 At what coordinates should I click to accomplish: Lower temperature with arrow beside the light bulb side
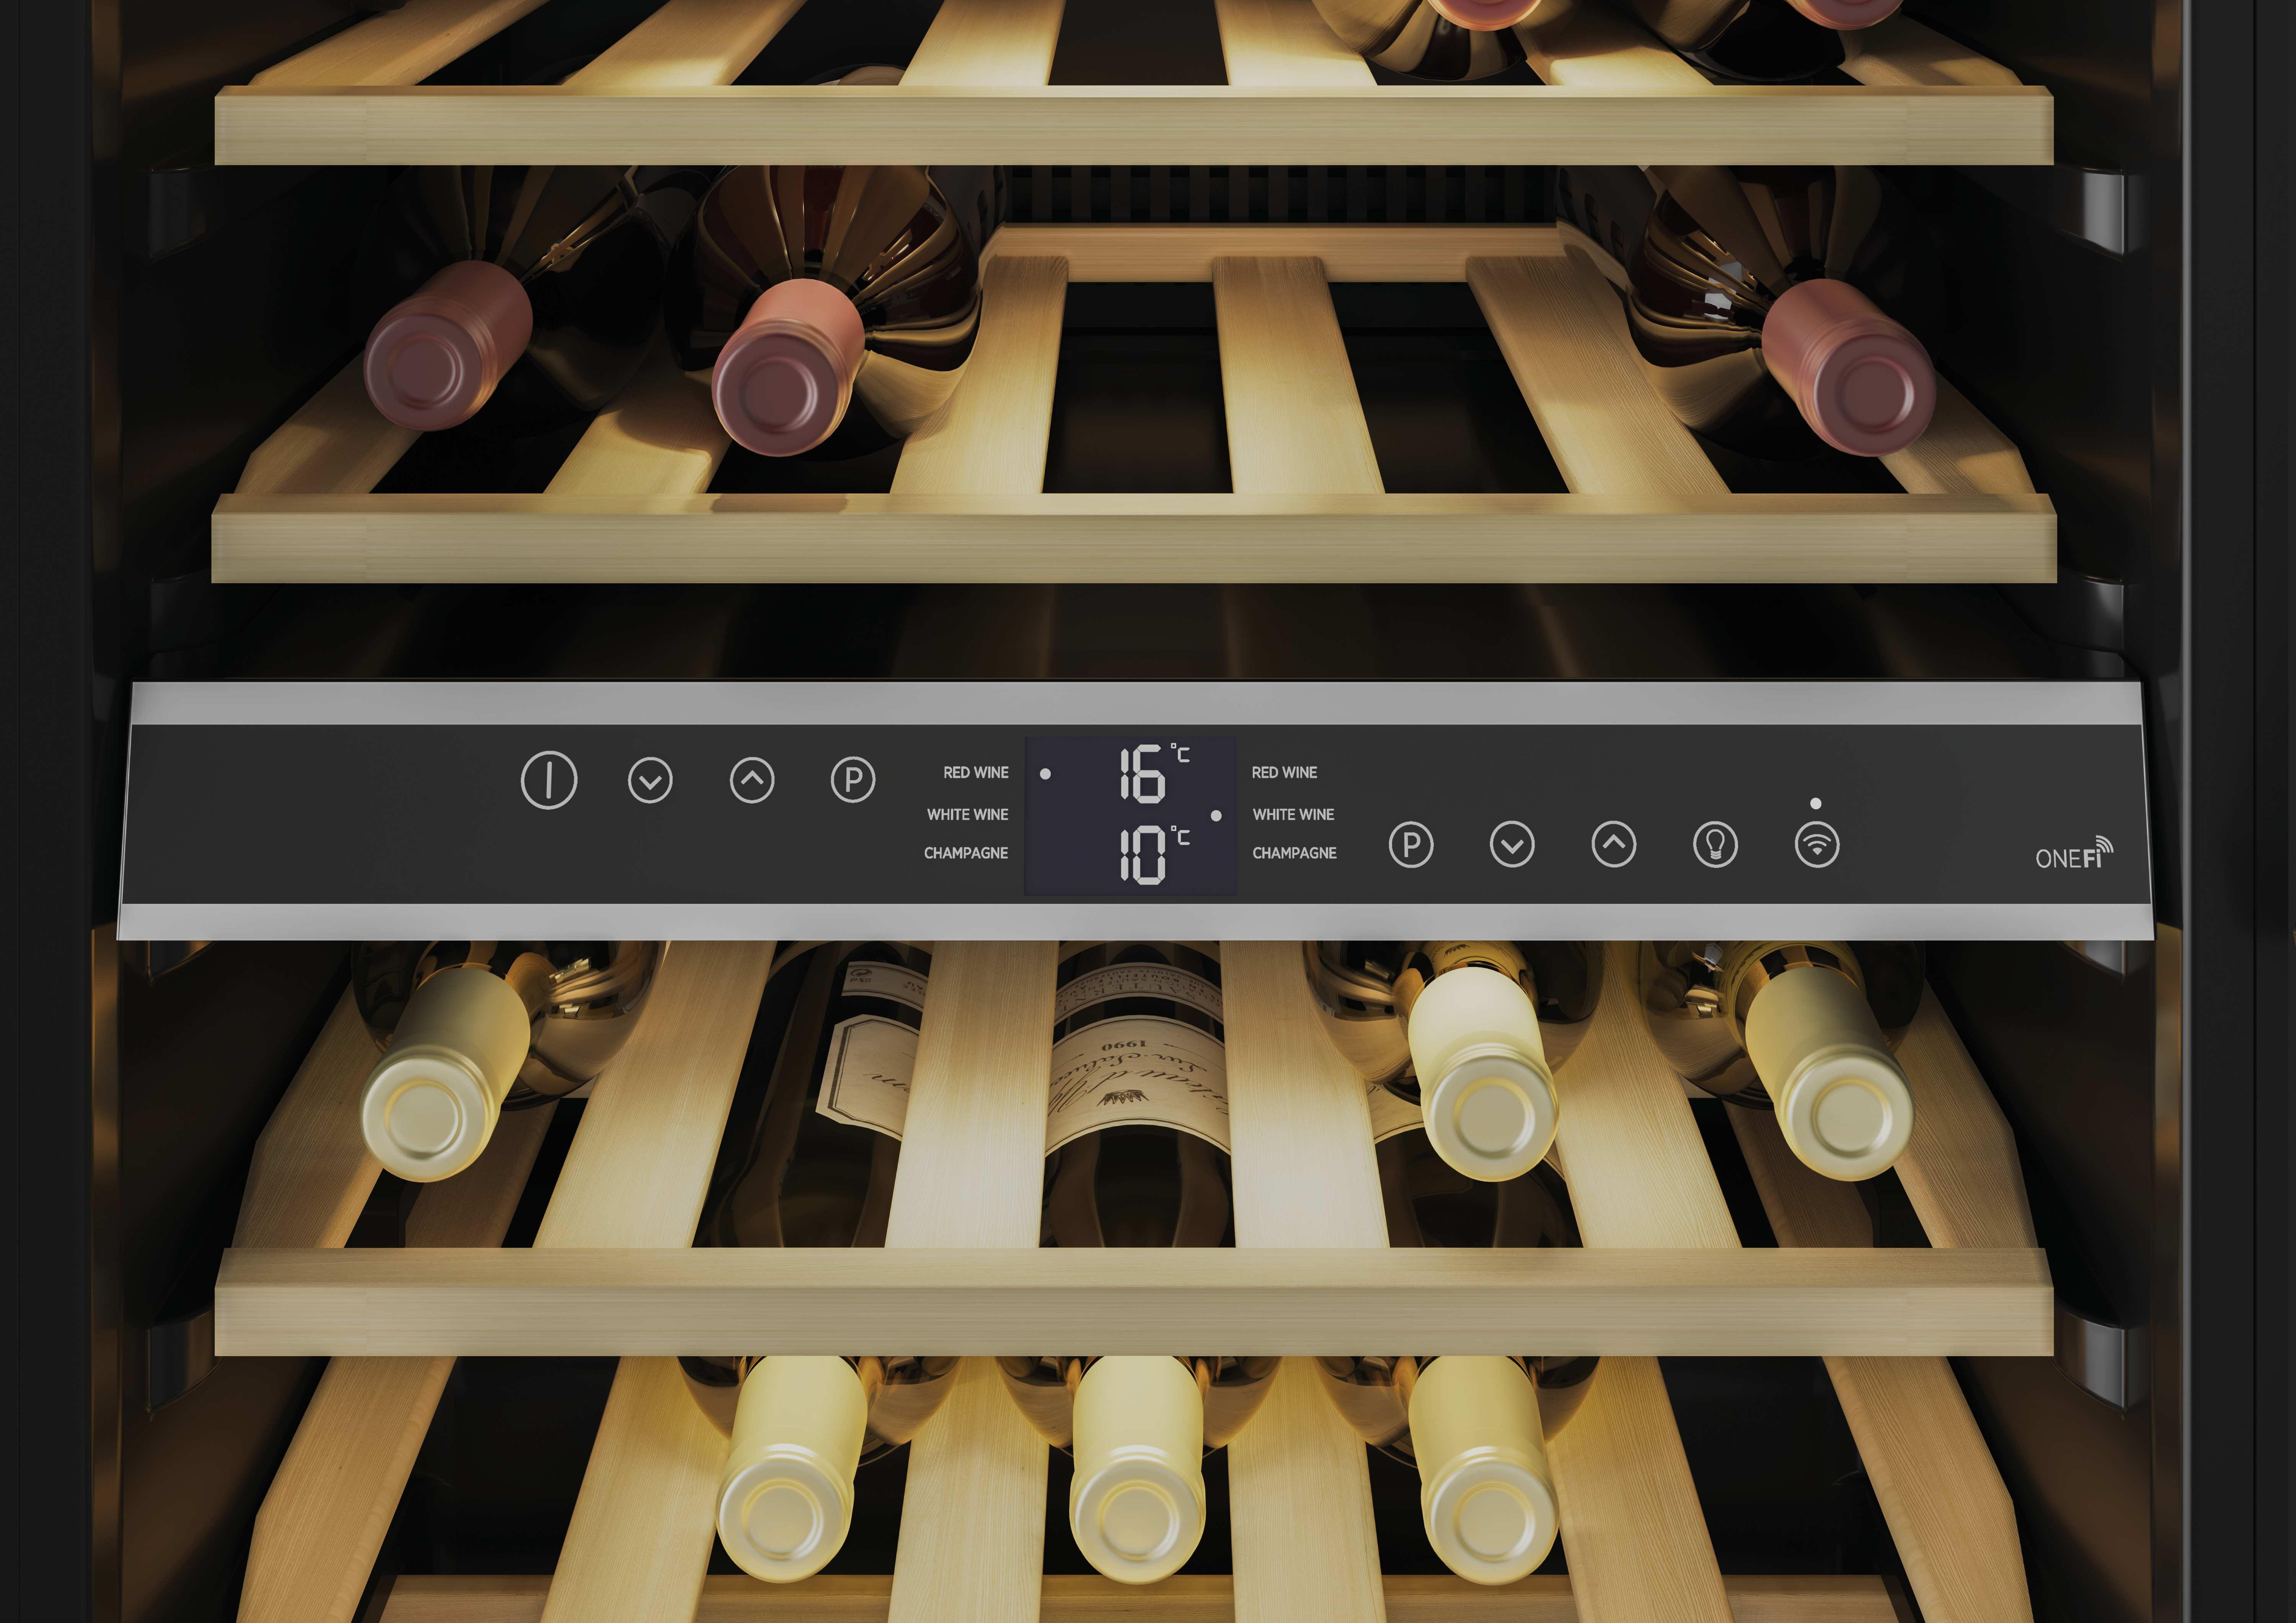(1512, 845)
